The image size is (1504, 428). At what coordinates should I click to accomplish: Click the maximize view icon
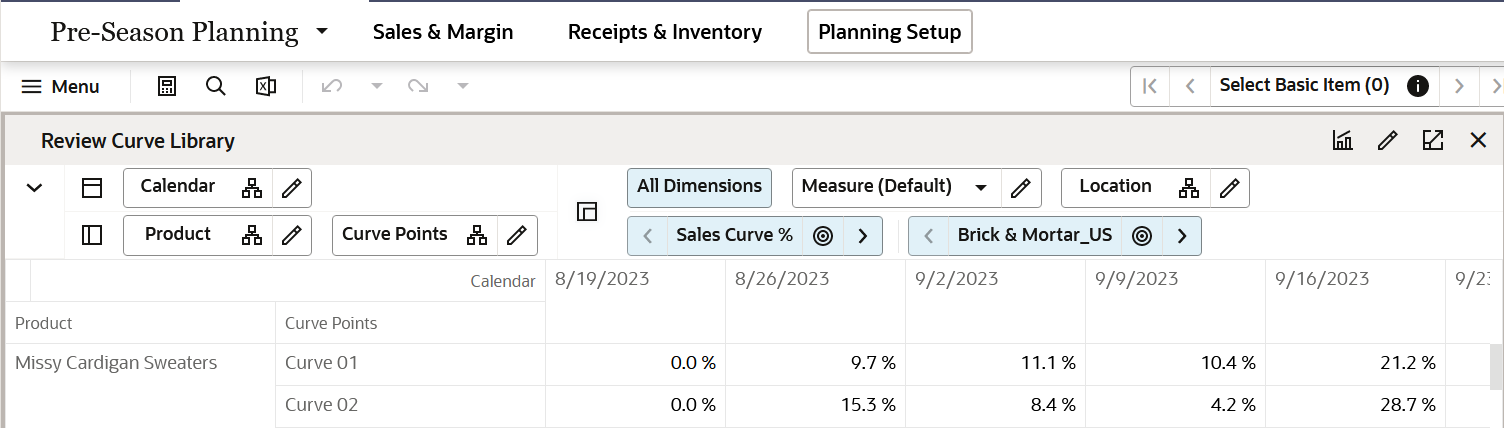1432,141
